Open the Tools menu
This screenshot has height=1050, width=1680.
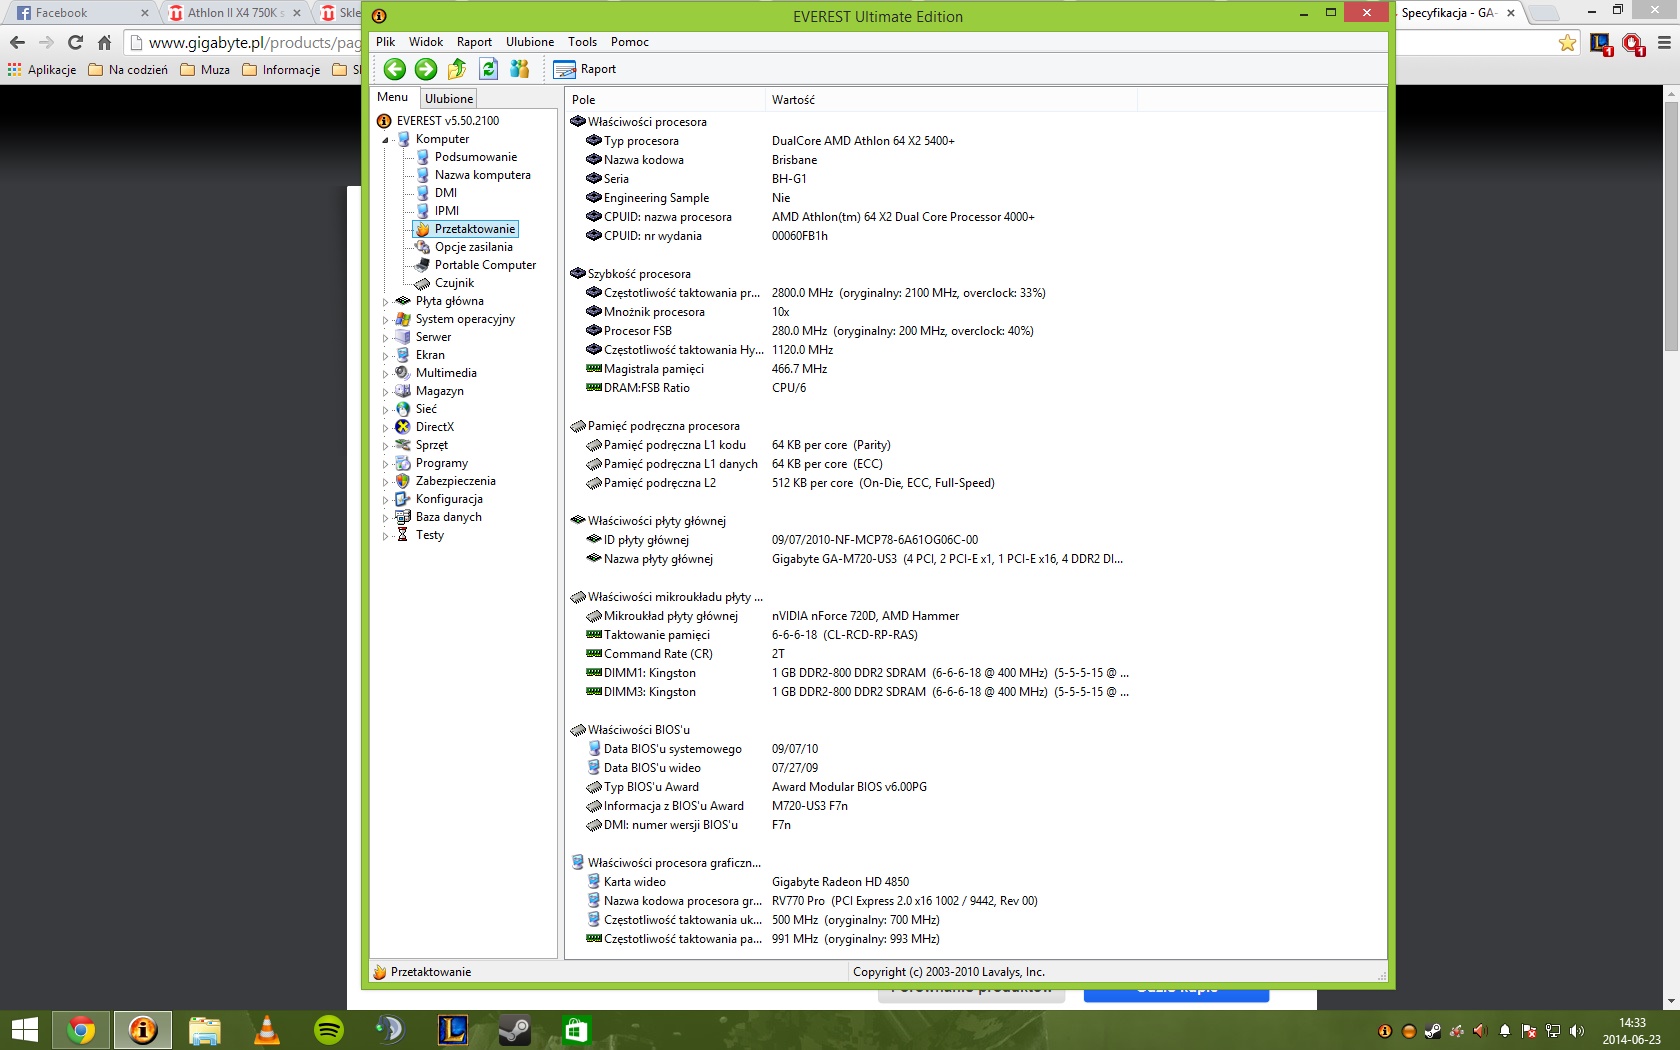[x=582, y=42]
